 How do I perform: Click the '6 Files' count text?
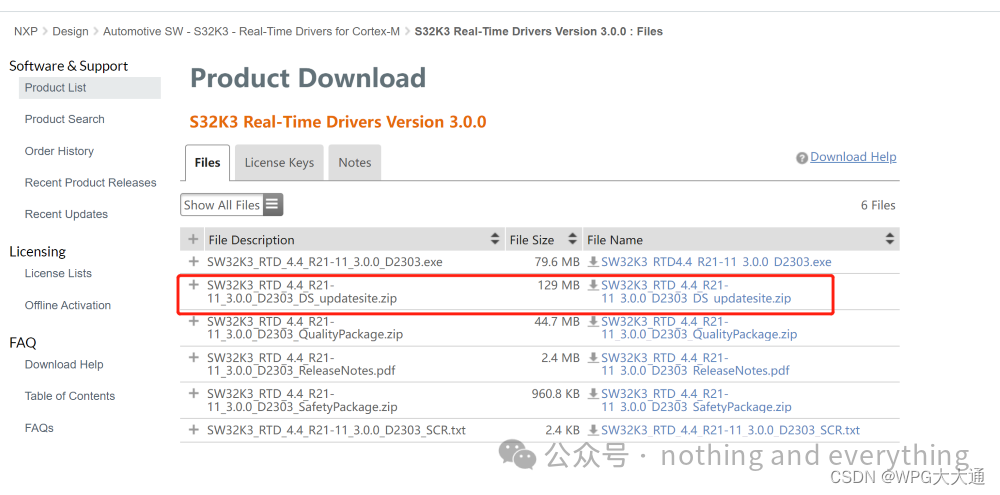click(x=878, y=205)
